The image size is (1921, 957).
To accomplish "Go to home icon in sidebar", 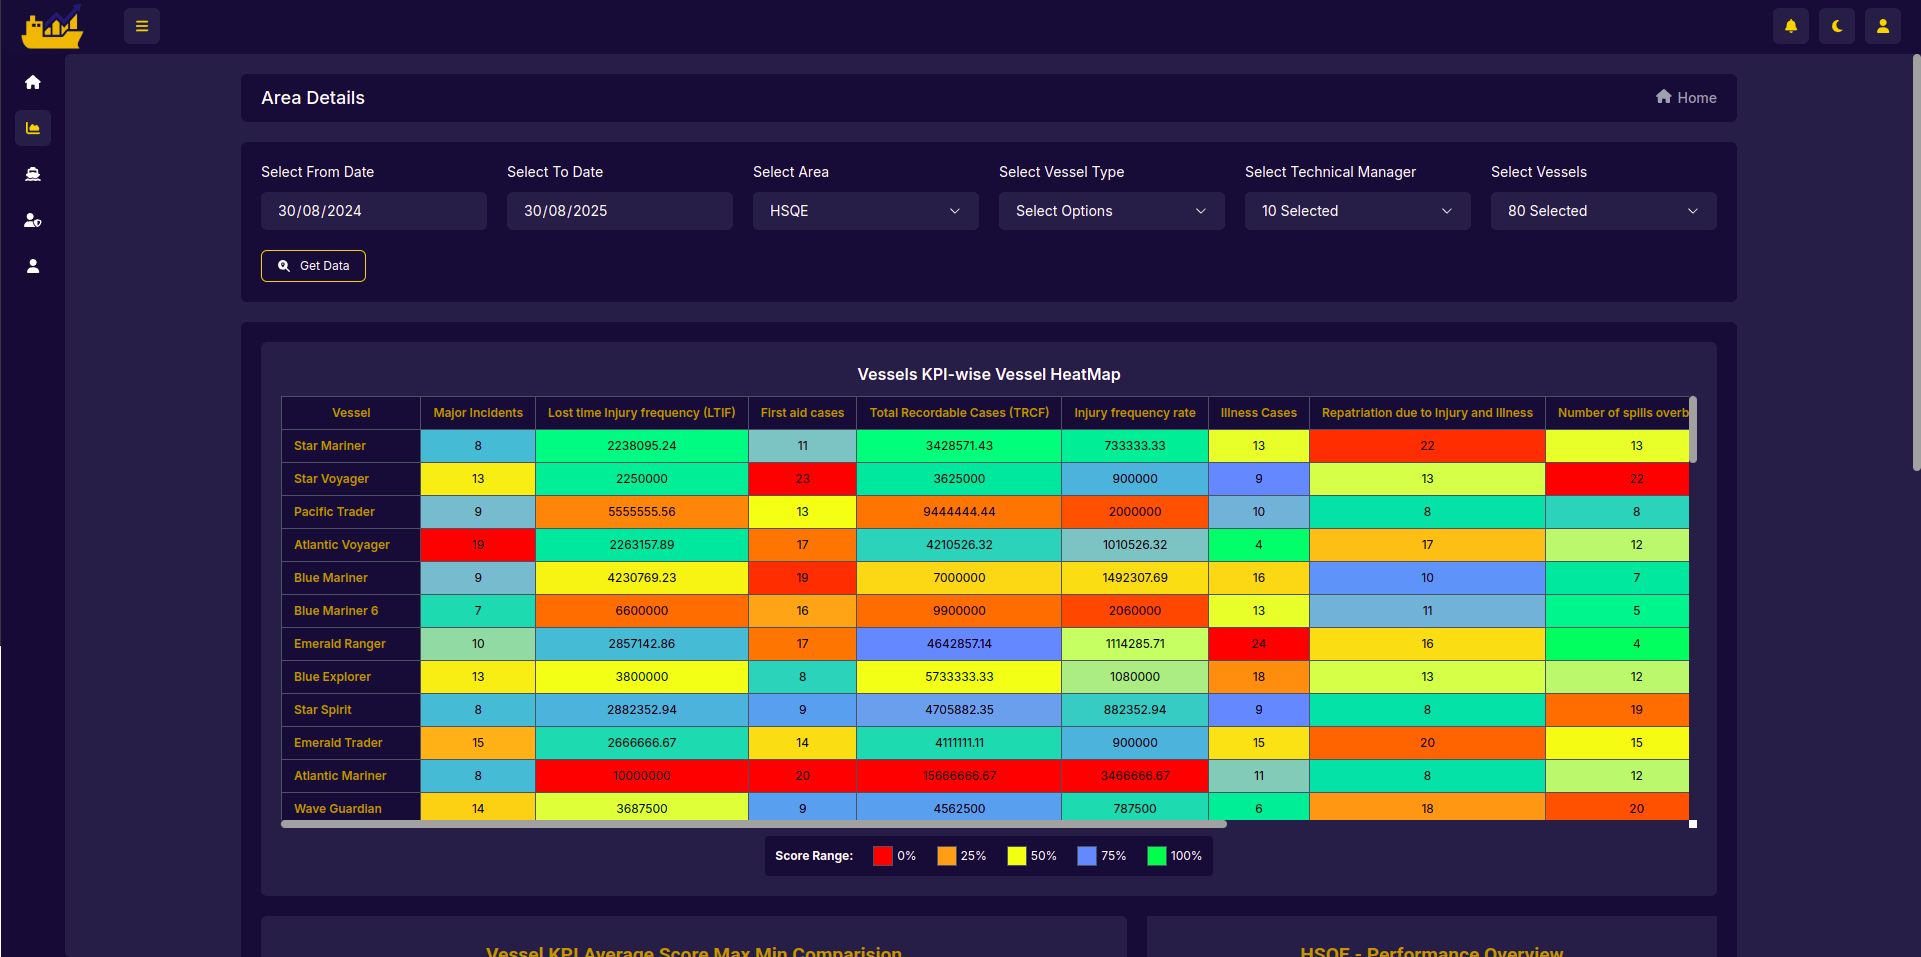I will [33, 82].
